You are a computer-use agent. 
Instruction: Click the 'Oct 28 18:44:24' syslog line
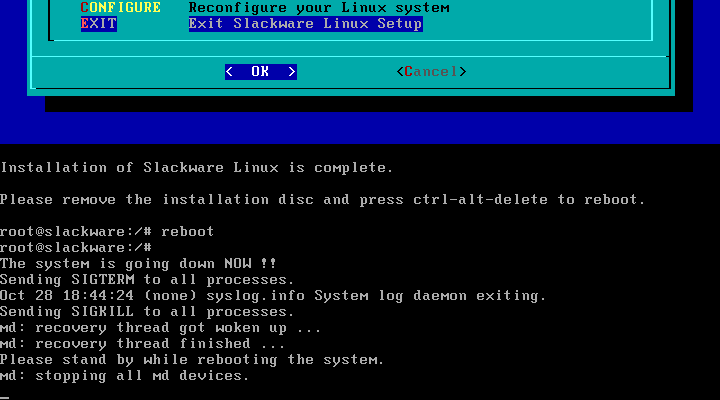pos(273,296)
